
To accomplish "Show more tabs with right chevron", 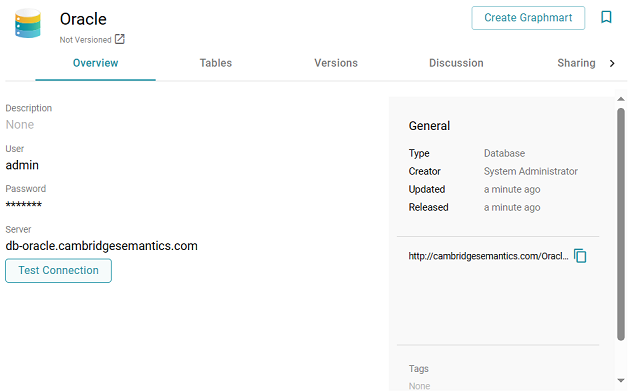I will pos(612,63).
